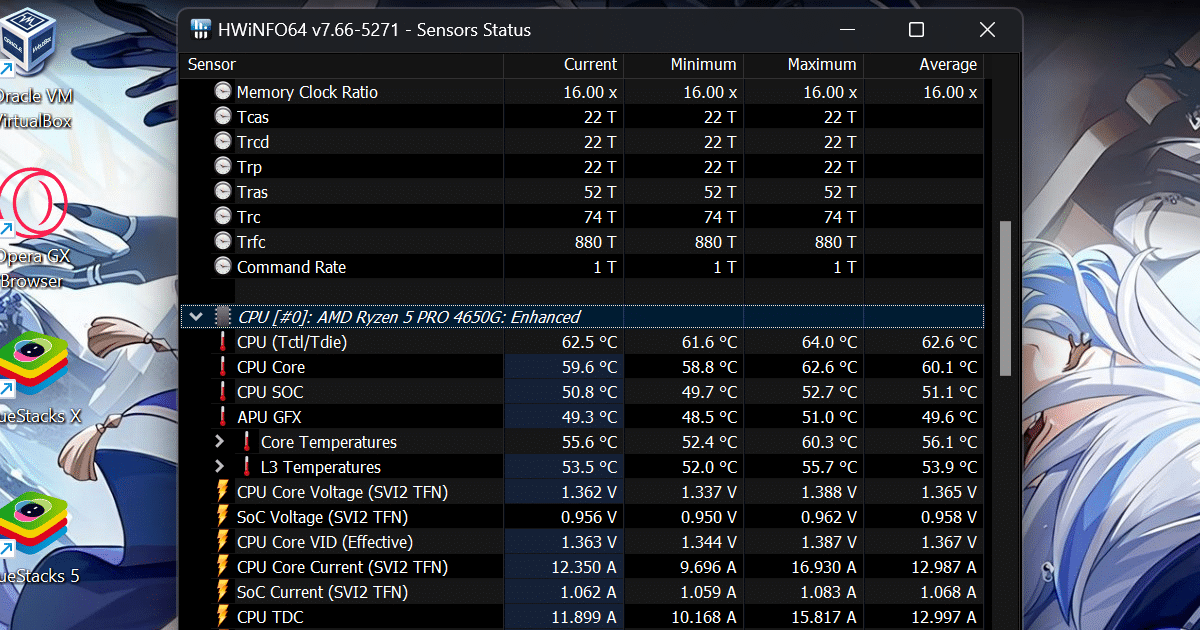Click the vertical scrollbar thumb
1200x630 pixels.
point(1005,298)
